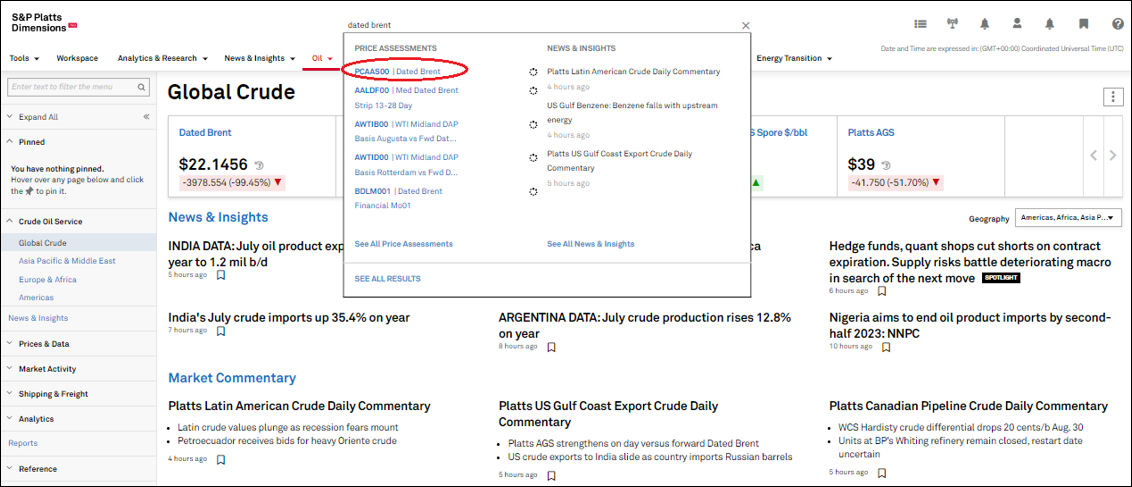This screenshot has height=487, width=1132.
Task: Open the Nigeria aims to end imports headline
Action: [x=970, y=325]
